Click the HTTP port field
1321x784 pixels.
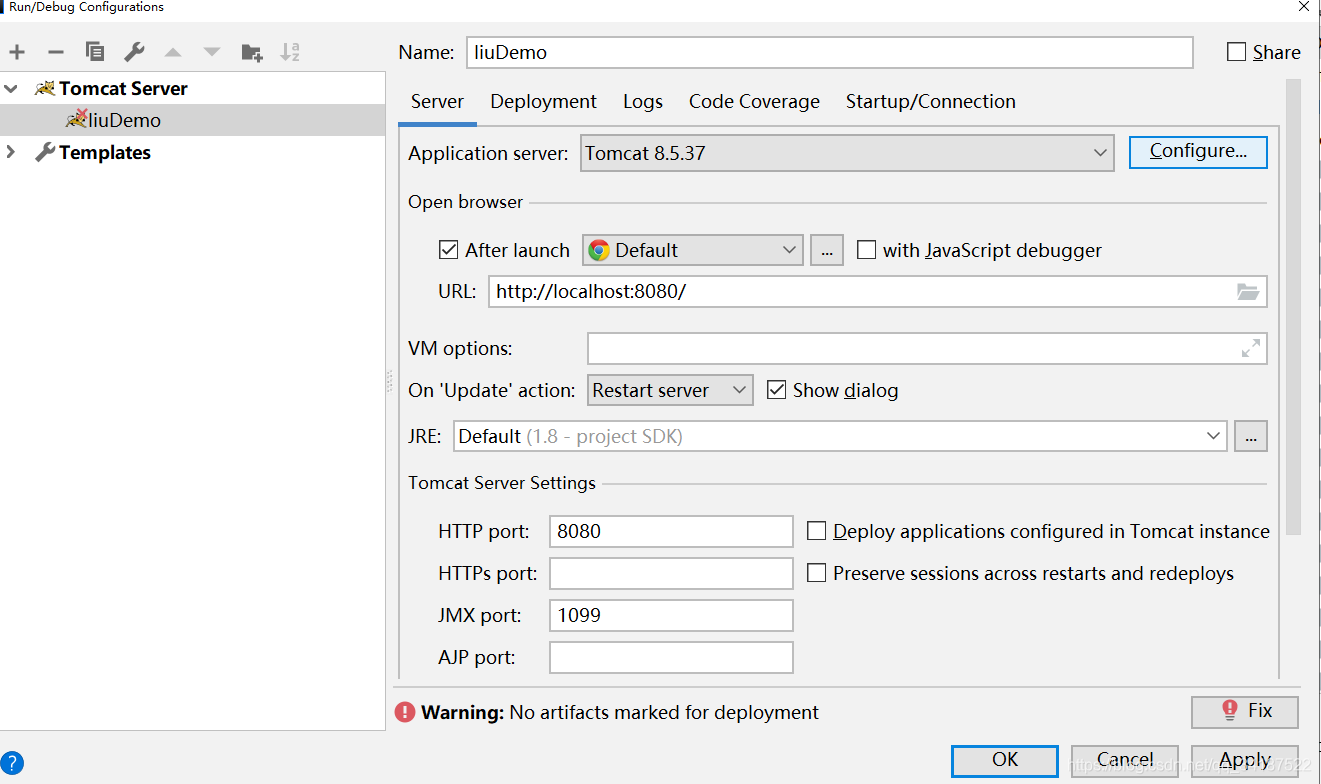(x=671, y=531)
